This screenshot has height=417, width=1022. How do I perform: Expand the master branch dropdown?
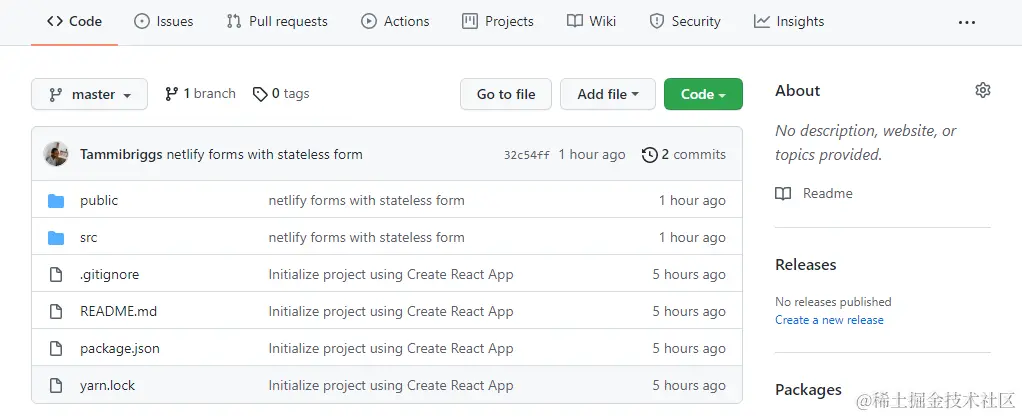[89, 94]
